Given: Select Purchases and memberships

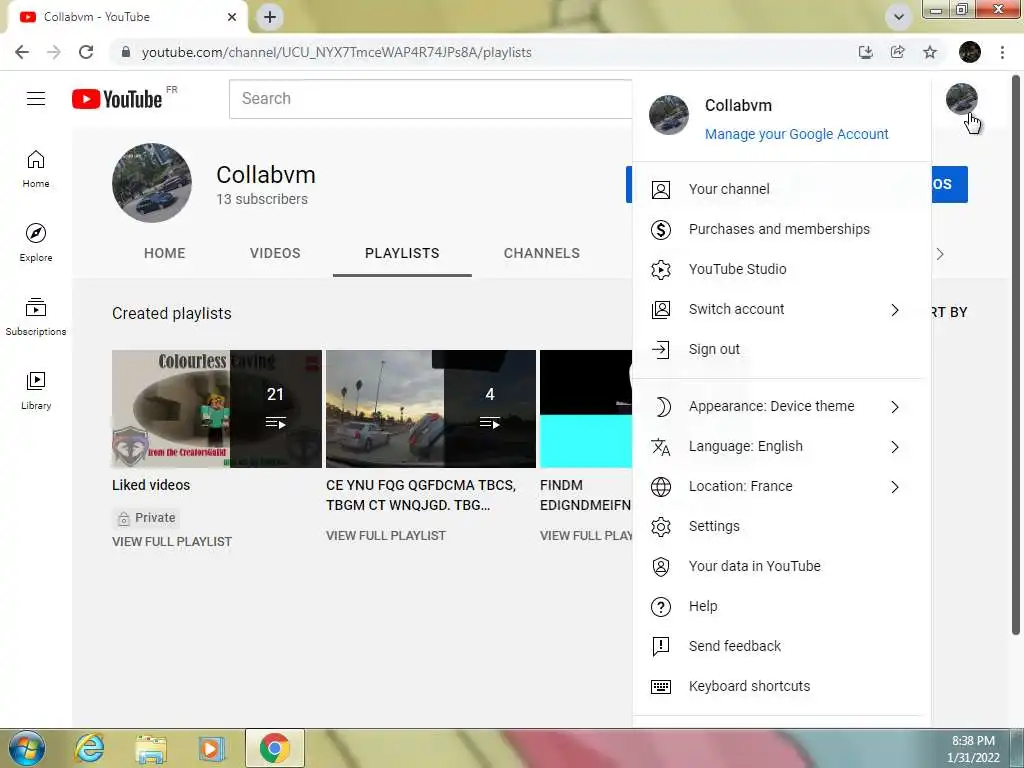Looking at the screenshot, I should 781,229.
